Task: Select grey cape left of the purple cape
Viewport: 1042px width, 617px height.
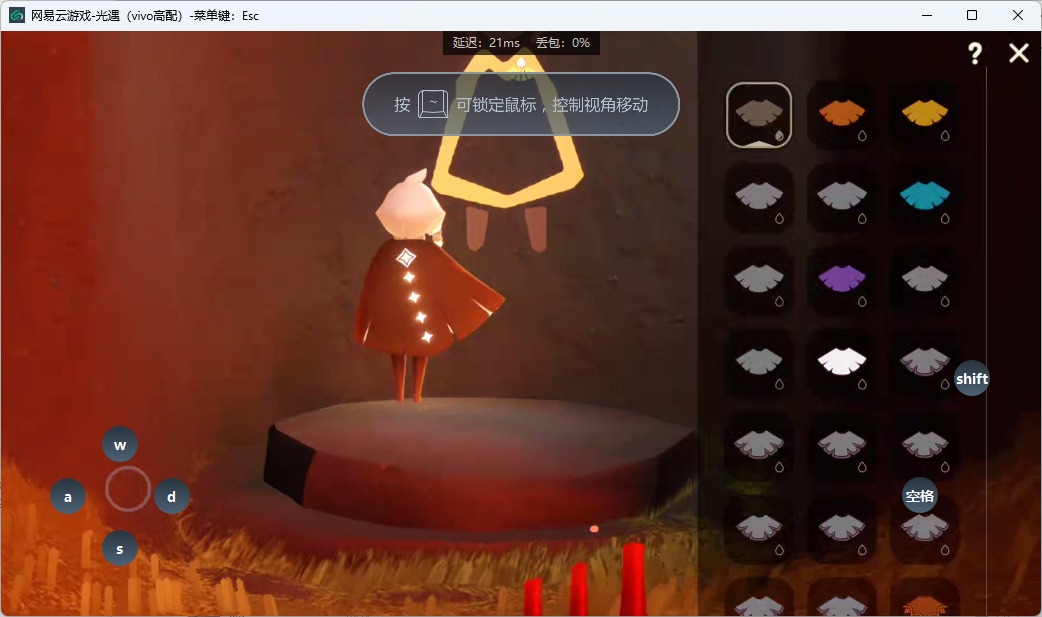Action: coord(759,281)
